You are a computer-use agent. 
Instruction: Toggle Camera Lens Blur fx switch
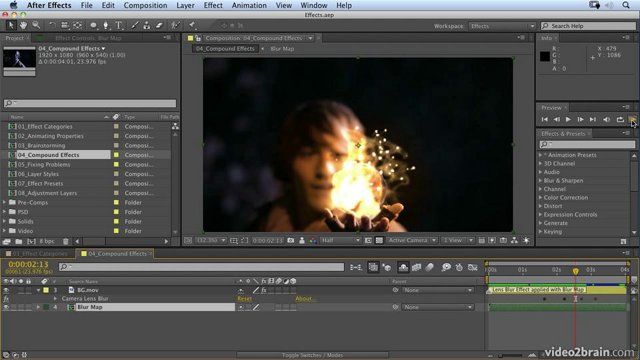(x=6, y=299)
